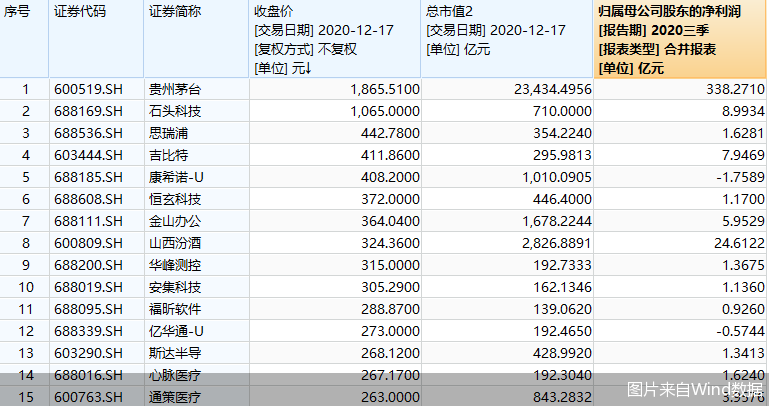
Task: Click net profit 5.9529
Action: pos(743,221)
